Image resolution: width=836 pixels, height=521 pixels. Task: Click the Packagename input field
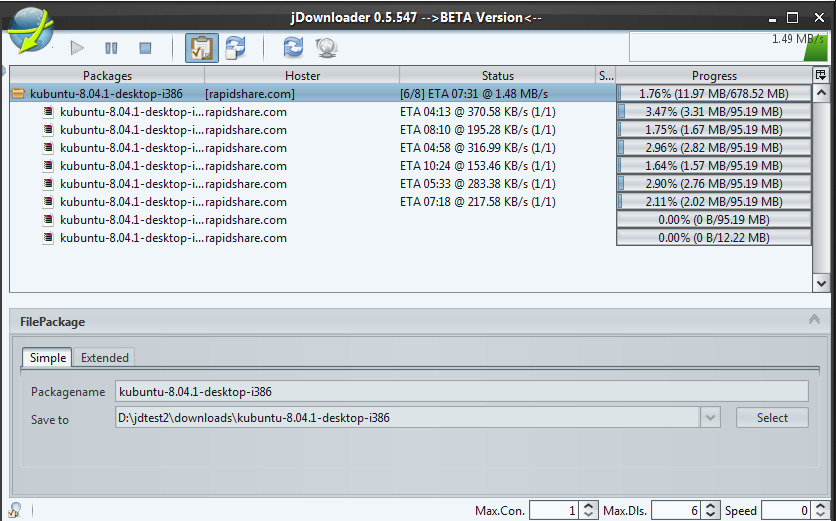(462, 391)
